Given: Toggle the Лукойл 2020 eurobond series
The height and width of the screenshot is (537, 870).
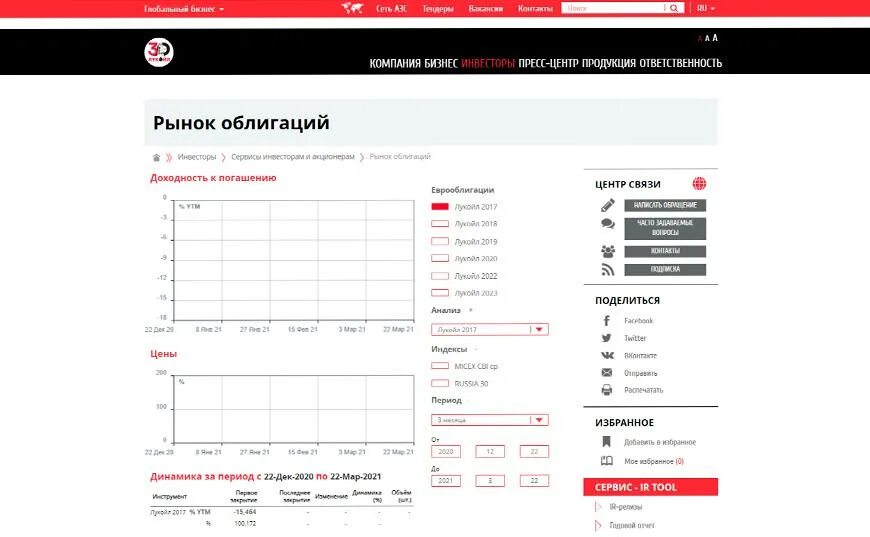Looking at the screenshot, I should click(x=440, y=259).
